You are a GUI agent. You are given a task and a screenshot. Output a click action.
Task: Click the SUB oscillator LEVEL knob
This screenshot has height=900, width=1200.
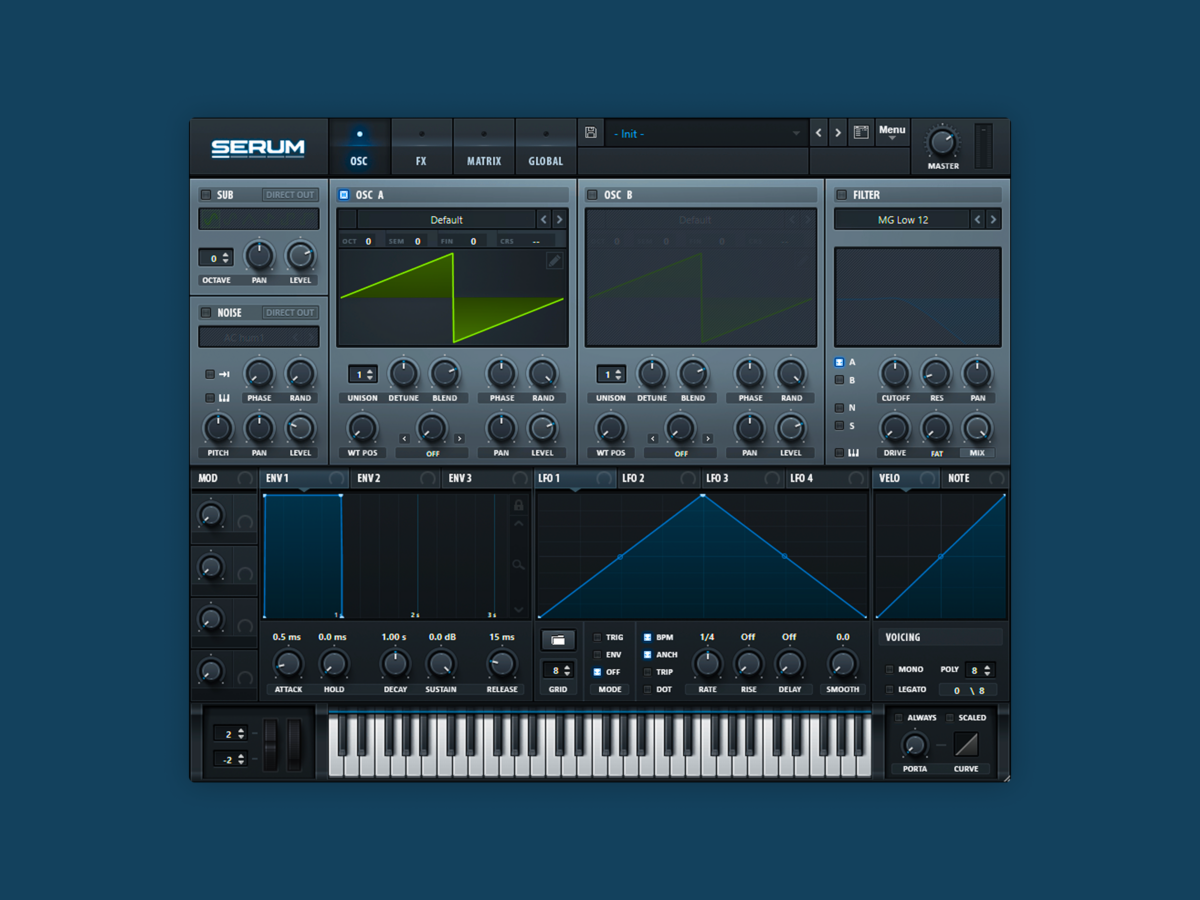click(x=300, y=256)
